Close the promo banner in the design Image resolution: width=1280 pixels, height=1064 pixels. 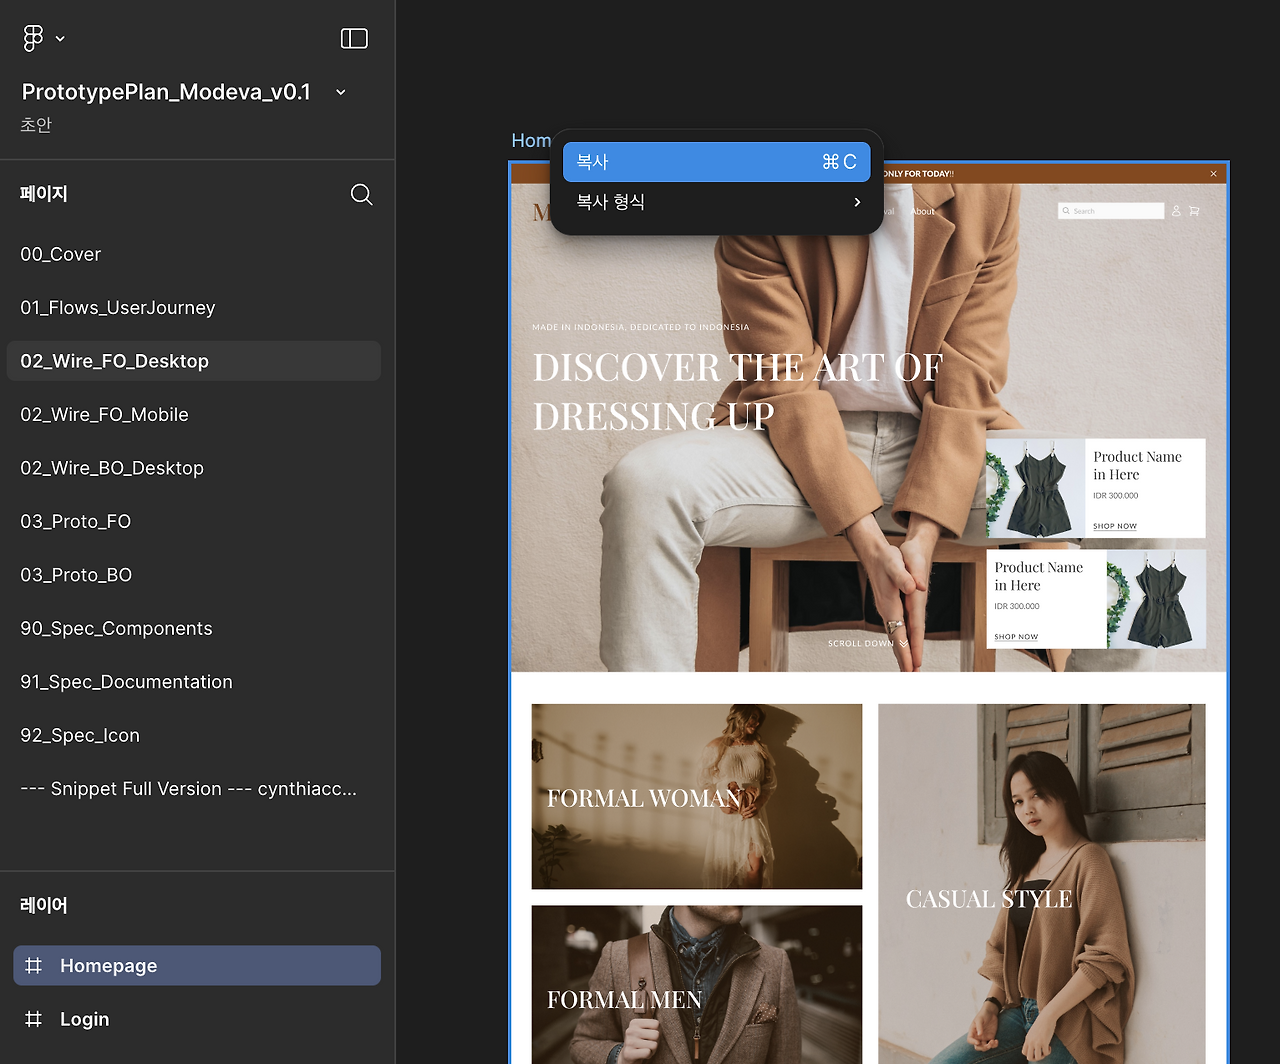[x=1214, y=174]
